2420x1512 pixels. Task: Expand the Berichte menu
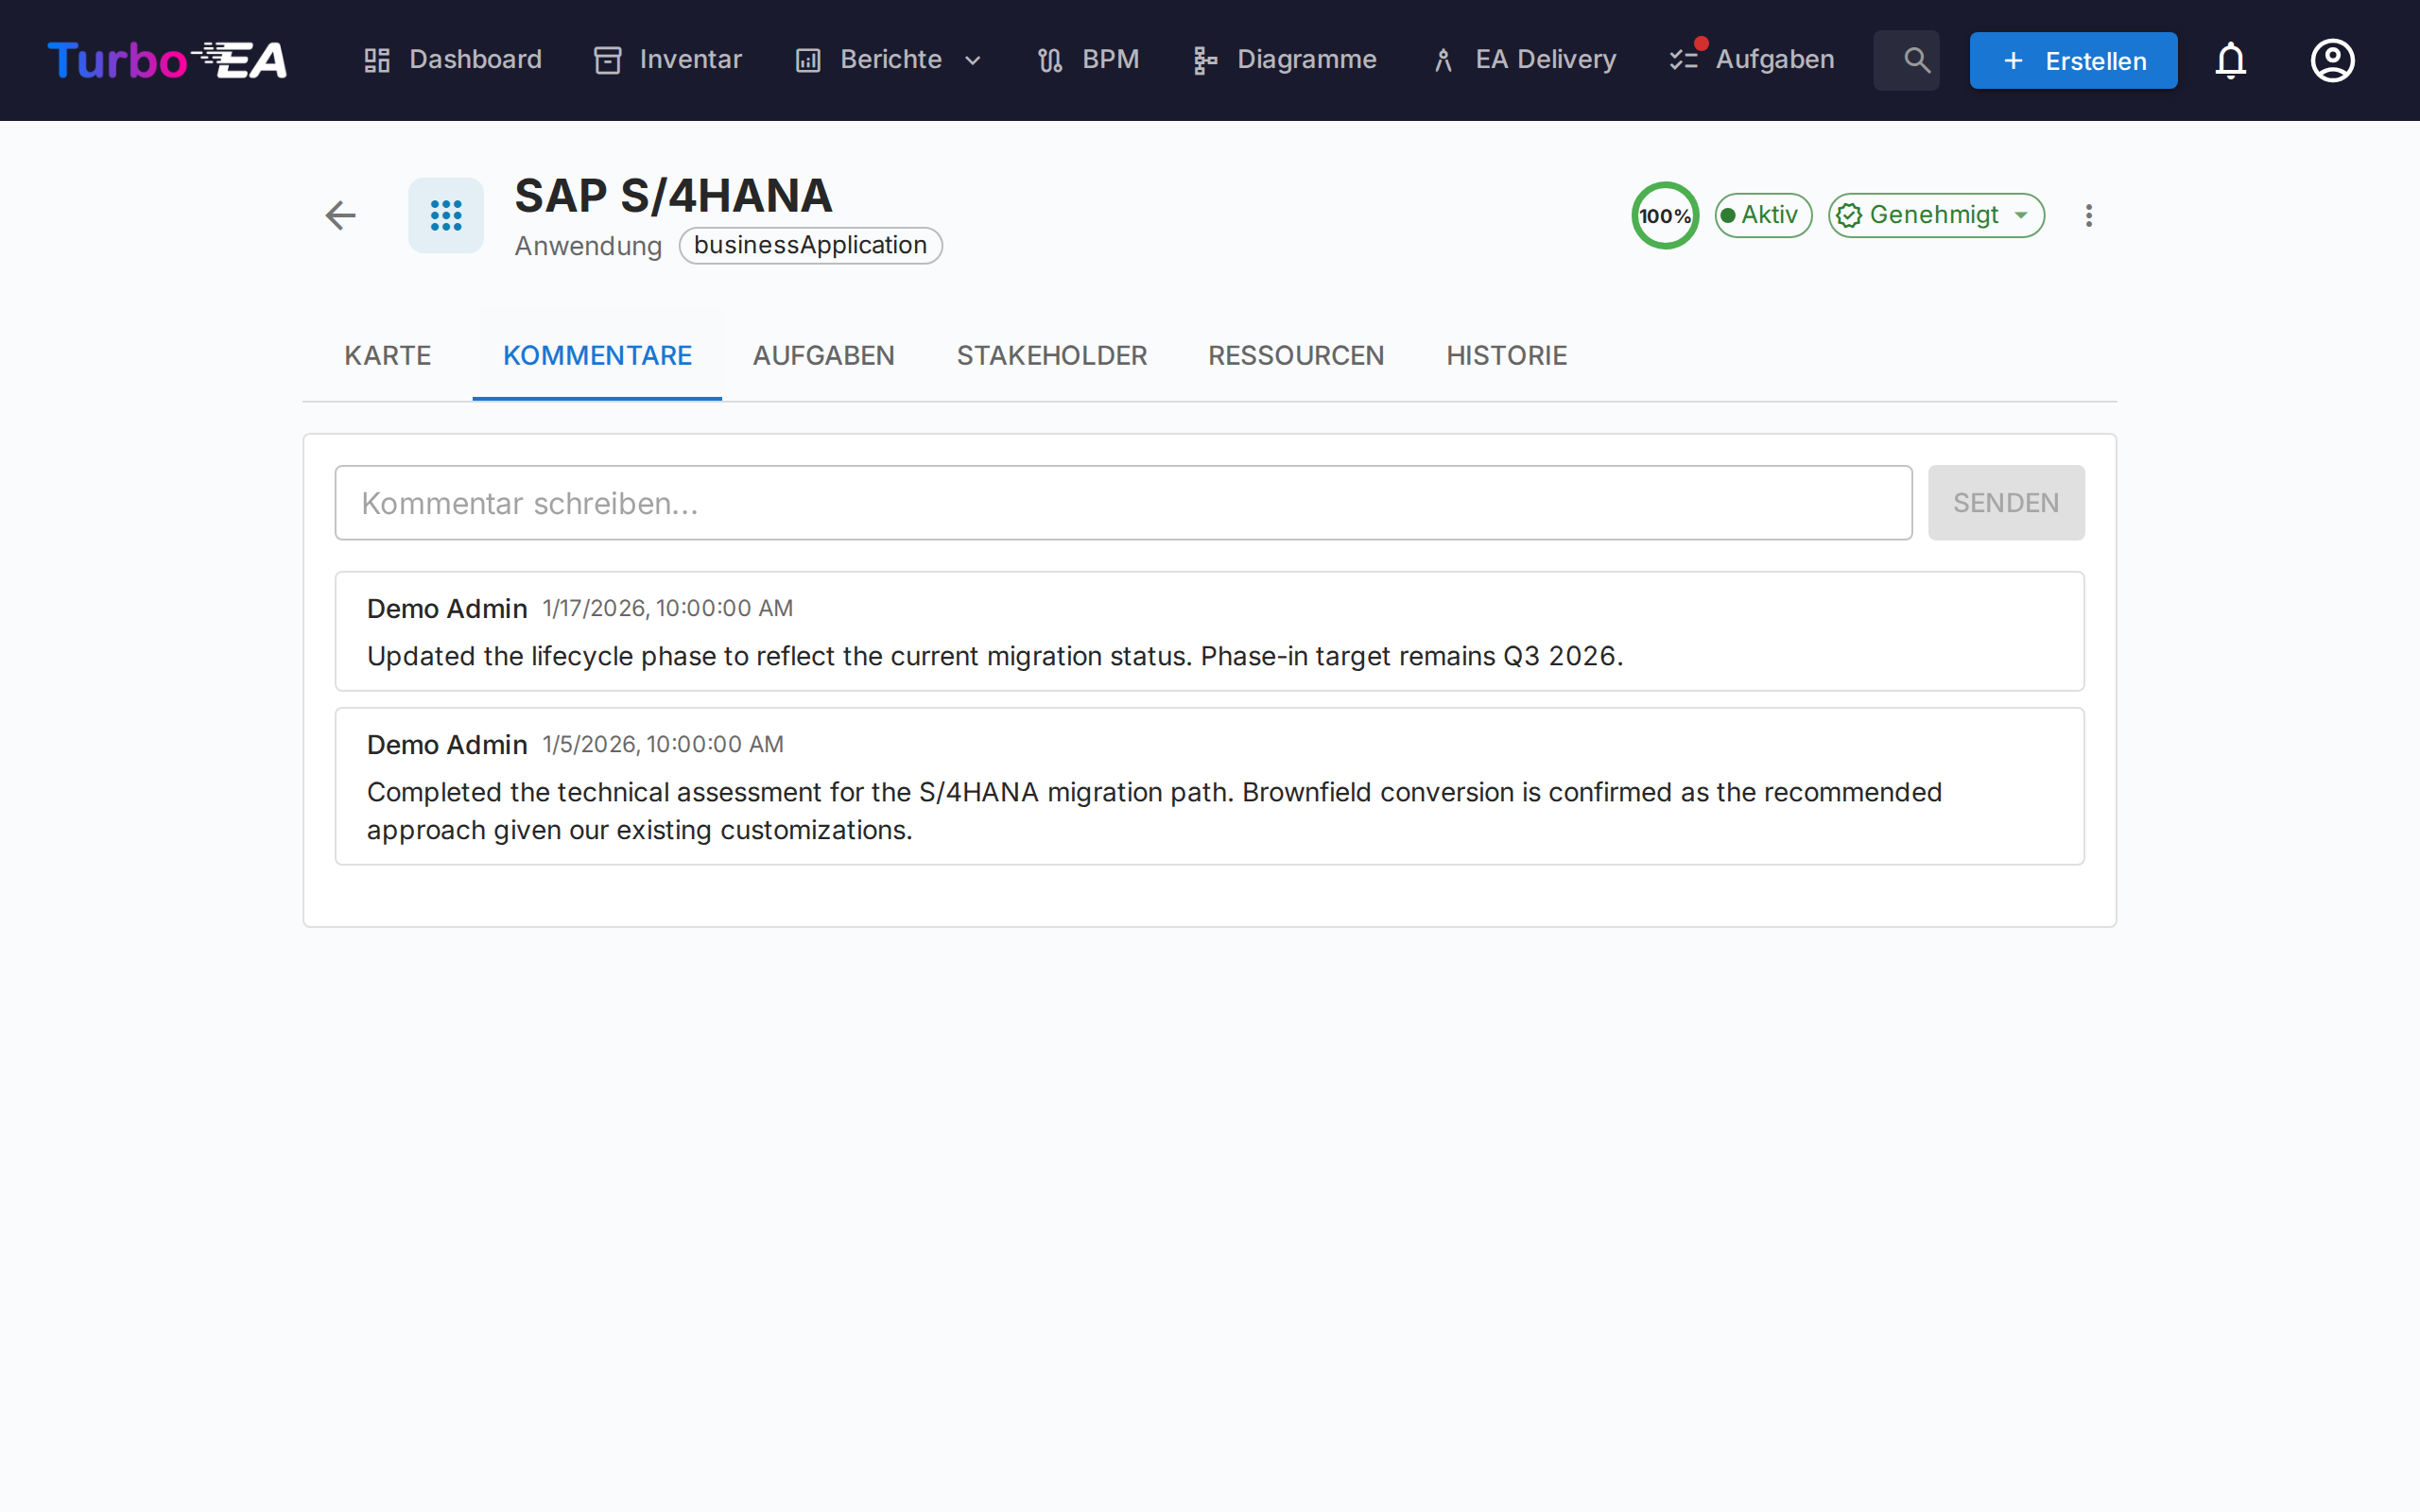coord(886,59)
